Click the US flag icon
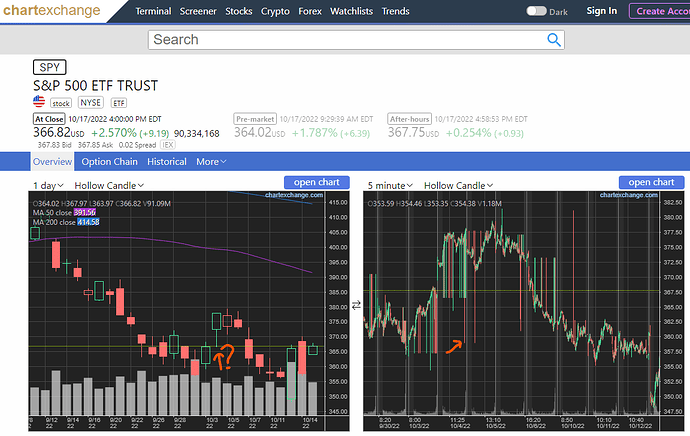This screenshot has height=436, width=690. point(39,102)
